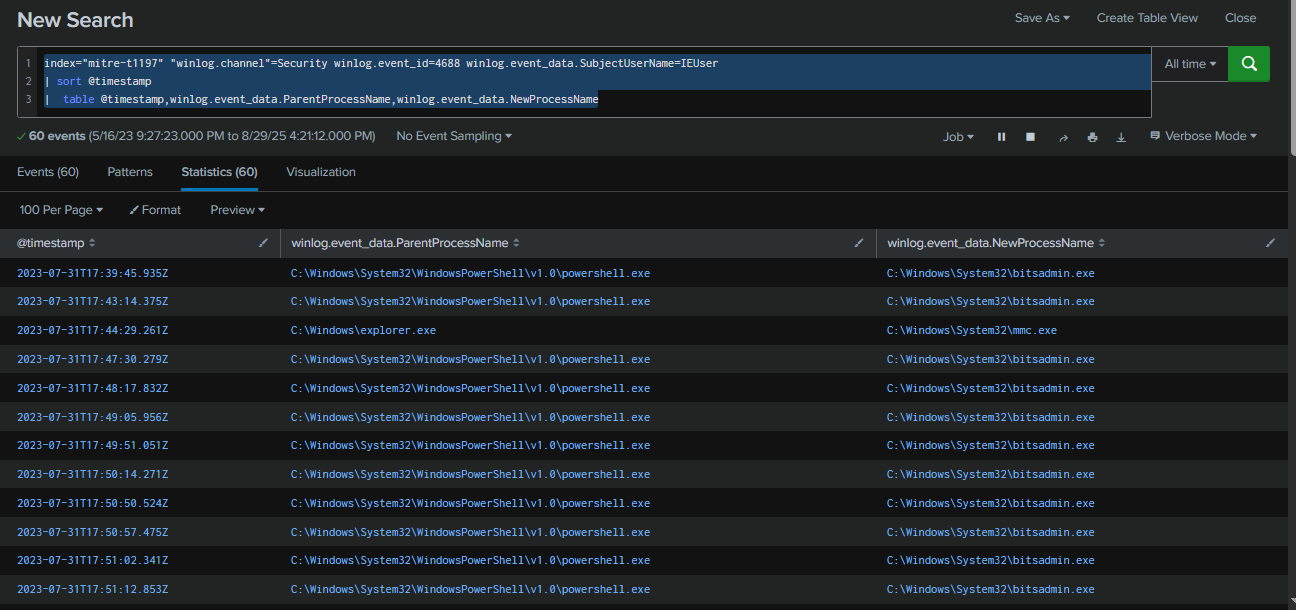Edit the ParentProcessName column with its pencil icon
This screenshot has width=1296, height=610.
[858, 243]
